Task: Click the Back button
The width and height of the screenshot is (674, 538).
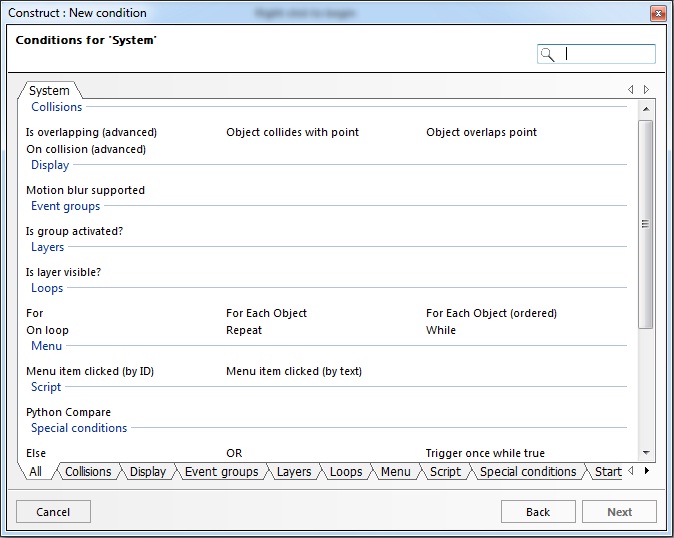Action: [x=538, y=512]
